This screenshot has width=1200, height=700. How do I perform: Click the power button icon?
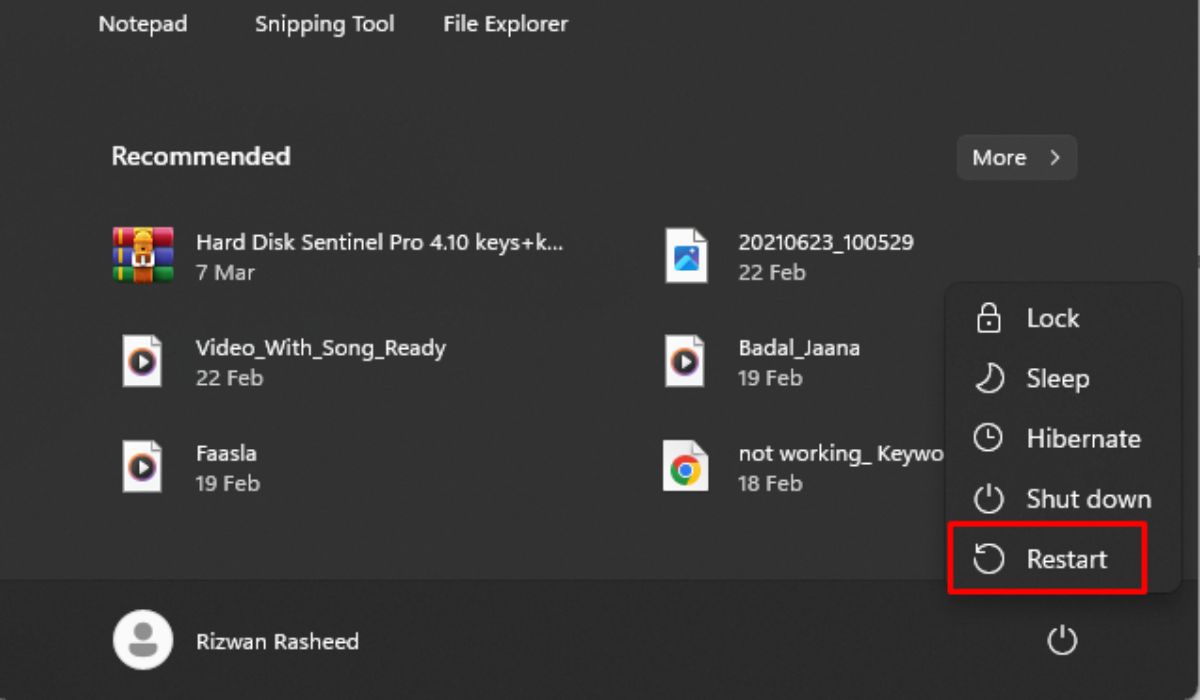(1061, 640)
